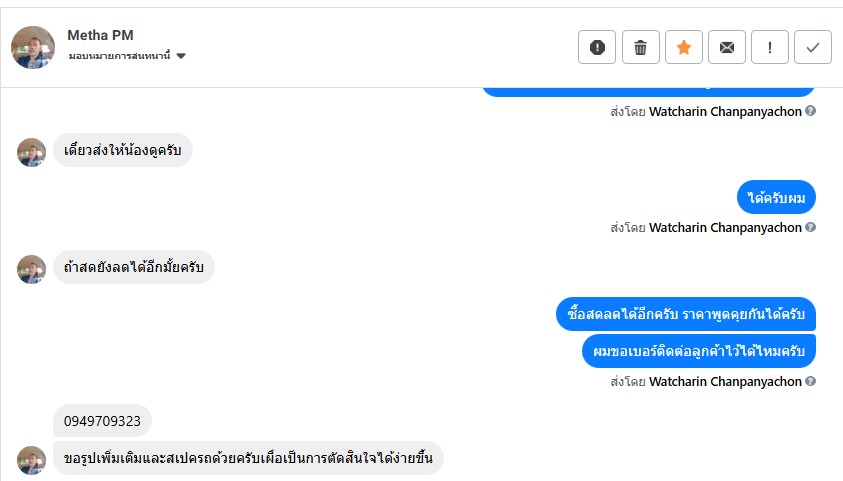Click the "ถ้าสดยังลดได้อีกมั้ยครับ" message bubble
Image resolution: width=843 pixels, height=481 pixels.
133,267
